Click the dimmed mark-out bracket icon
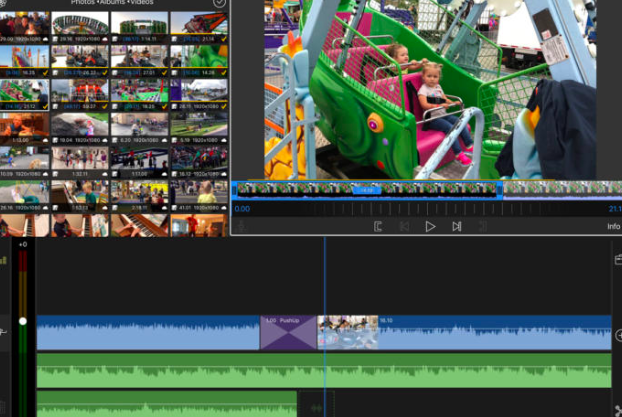Image resolution: width=622 pixels, height=417 pixels. point(483,227)
